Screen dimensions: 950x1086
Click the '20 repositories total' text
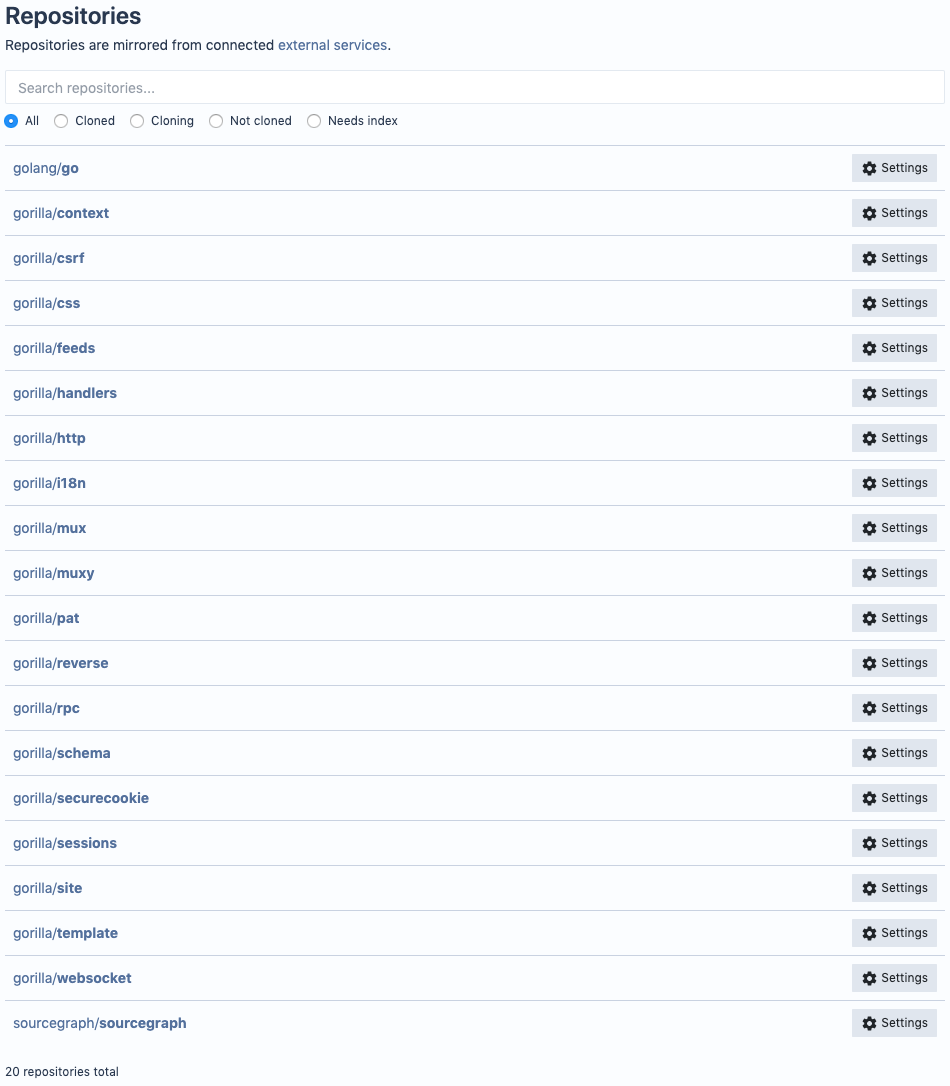pos(62,1071)
